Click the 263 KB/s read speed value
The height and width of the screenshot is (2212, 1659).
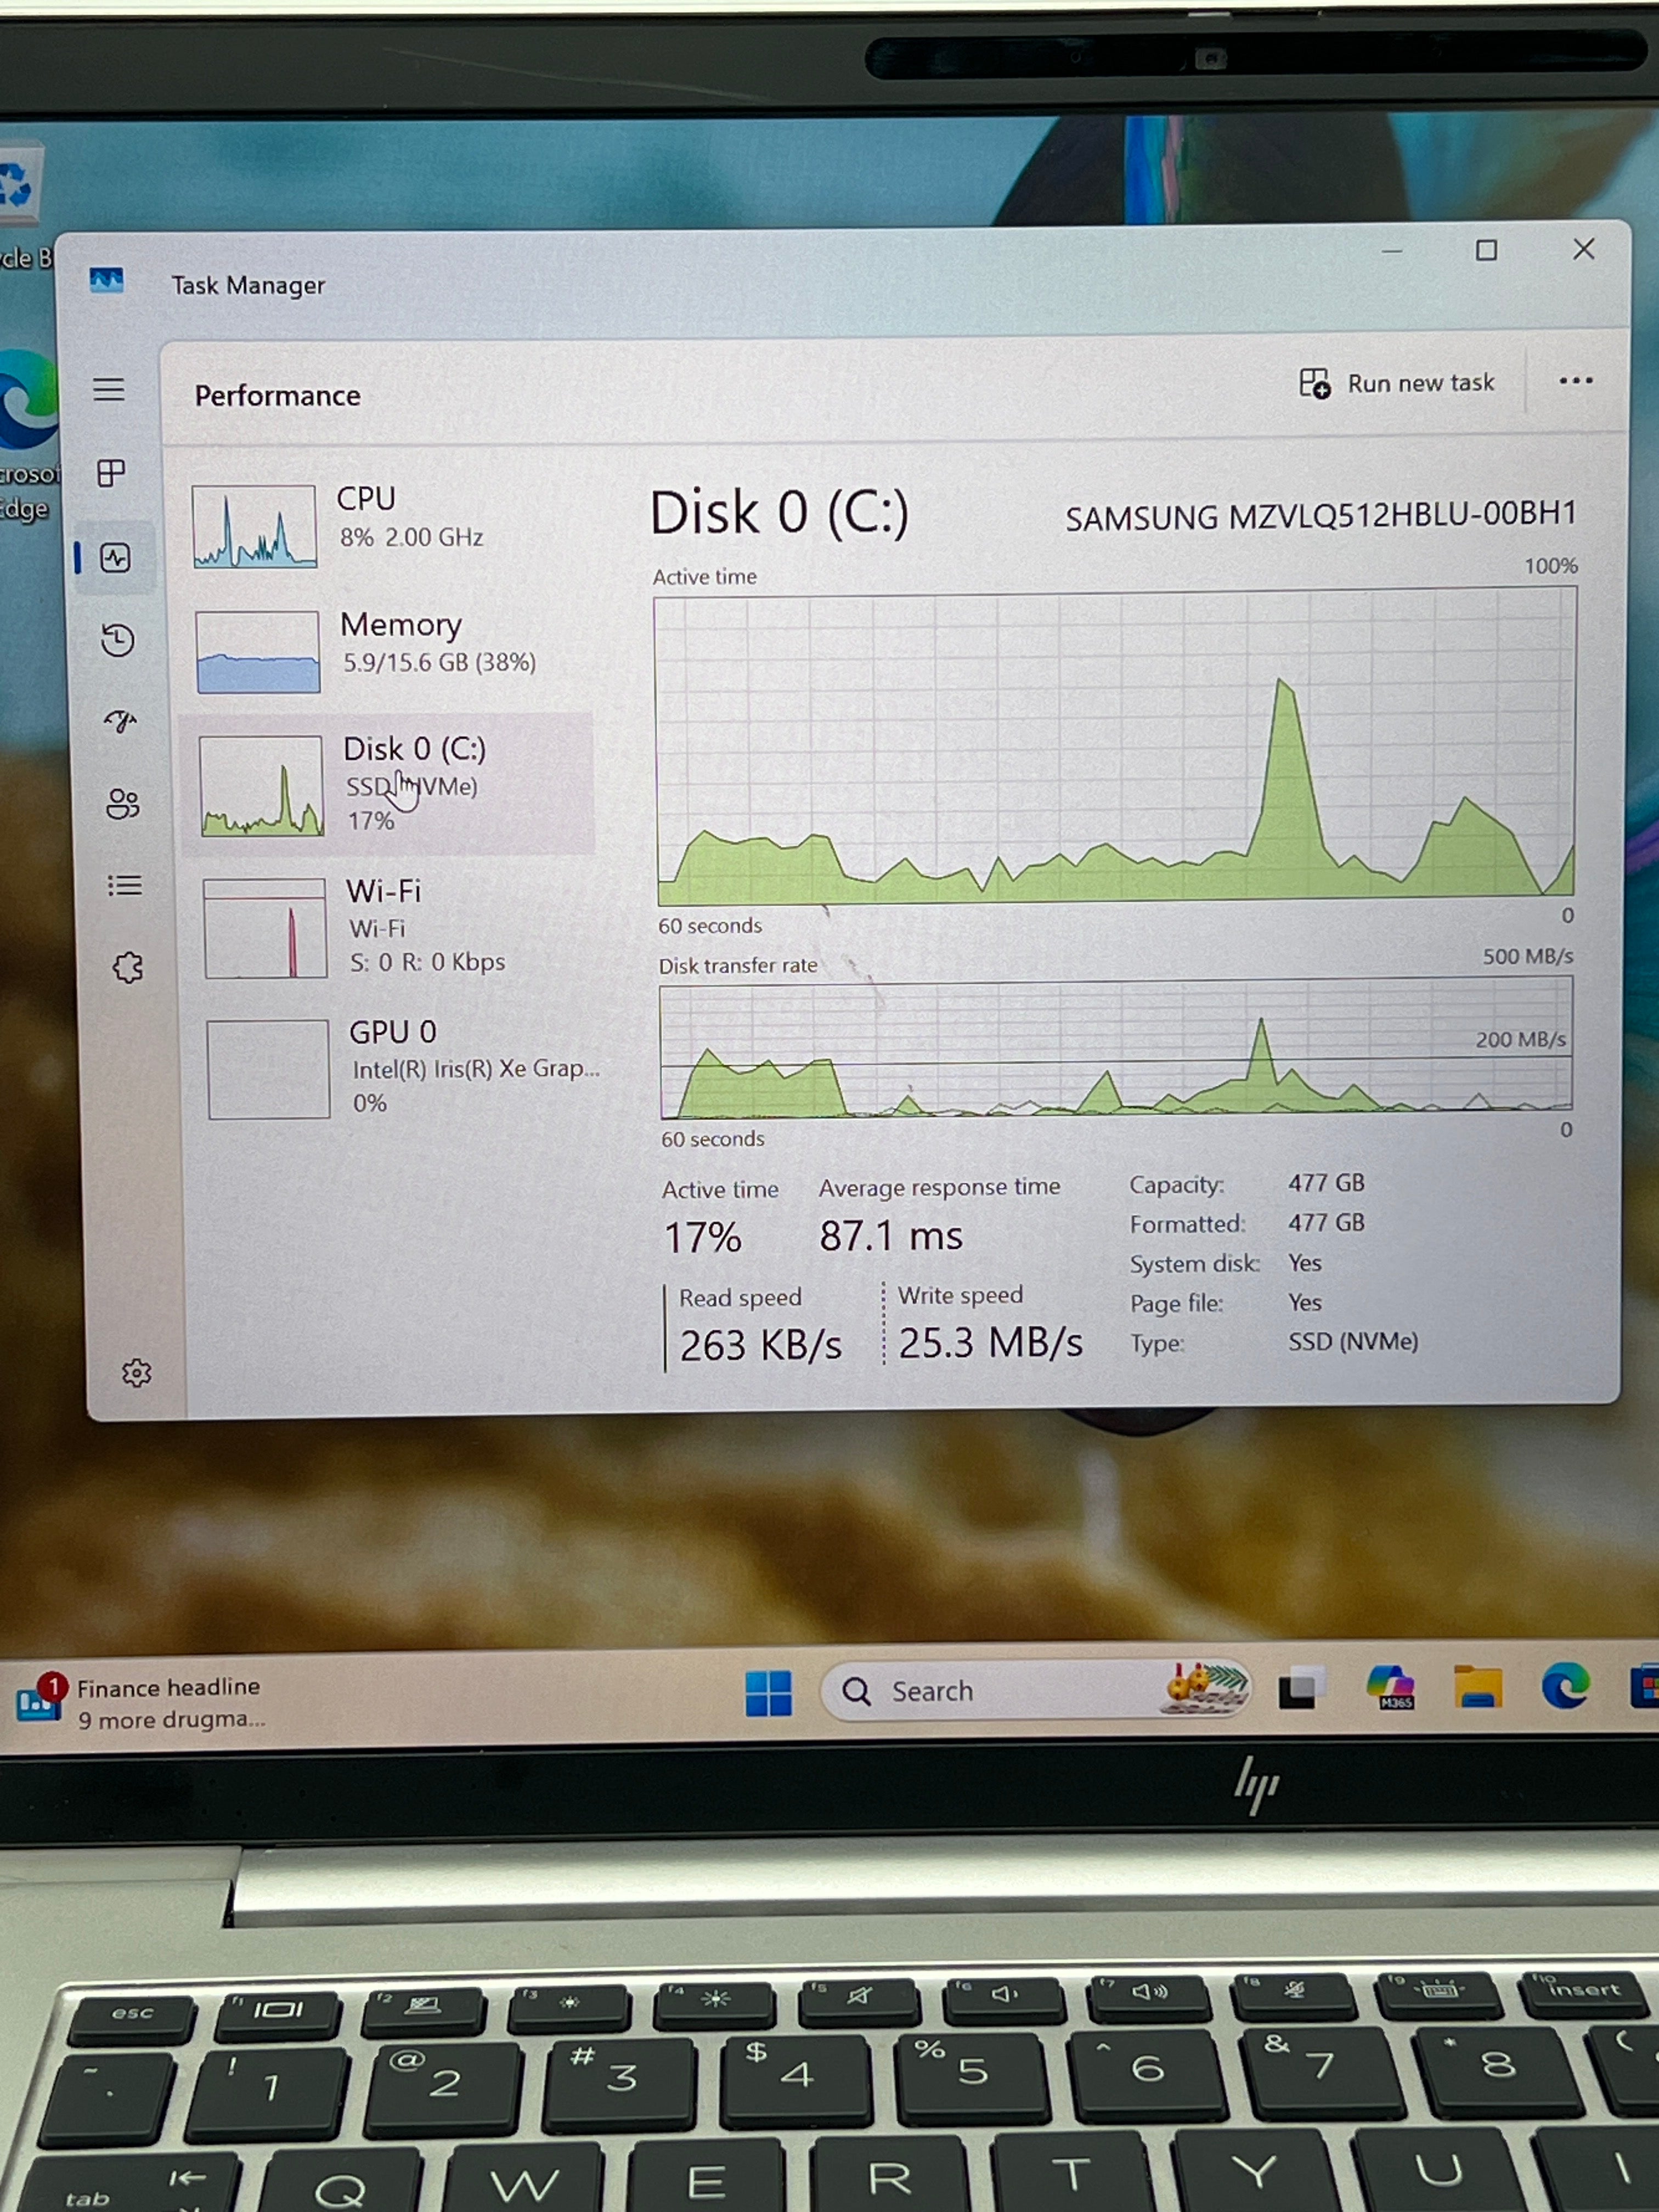pos(760,1345)
